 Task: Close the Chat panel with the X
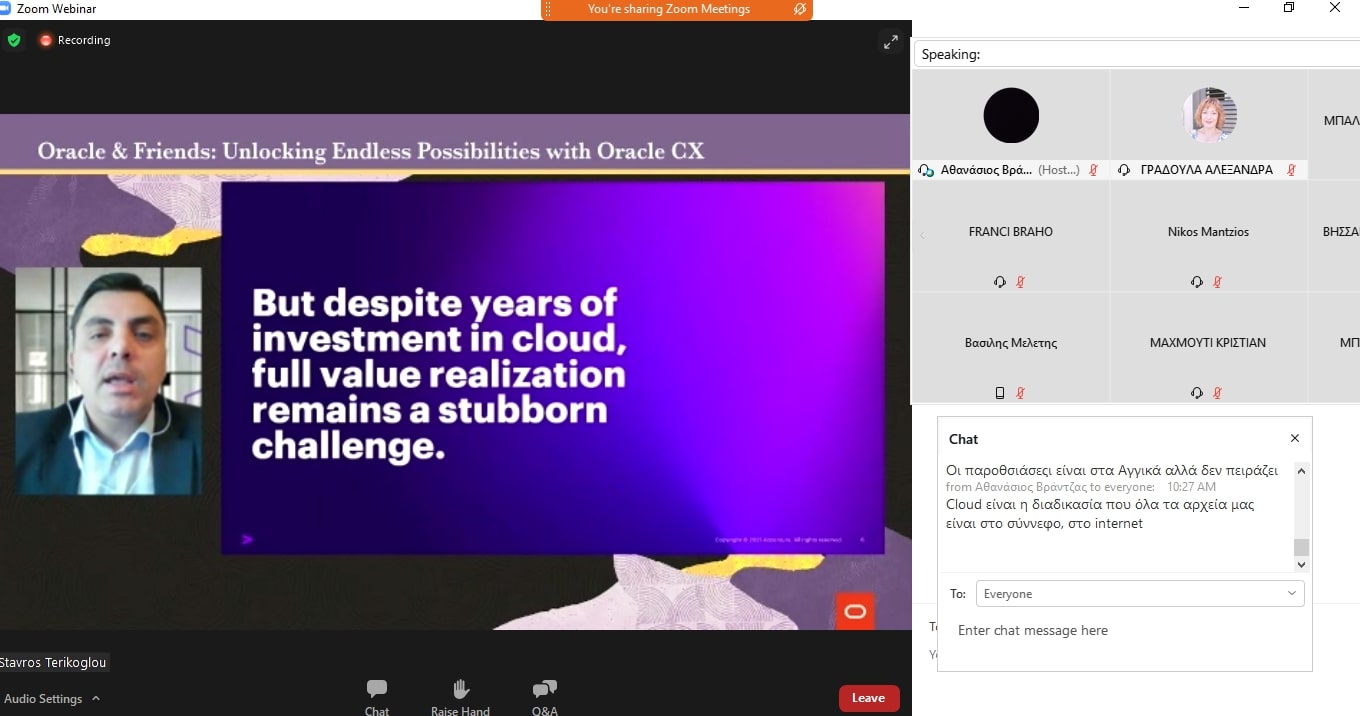[1295, 438]
